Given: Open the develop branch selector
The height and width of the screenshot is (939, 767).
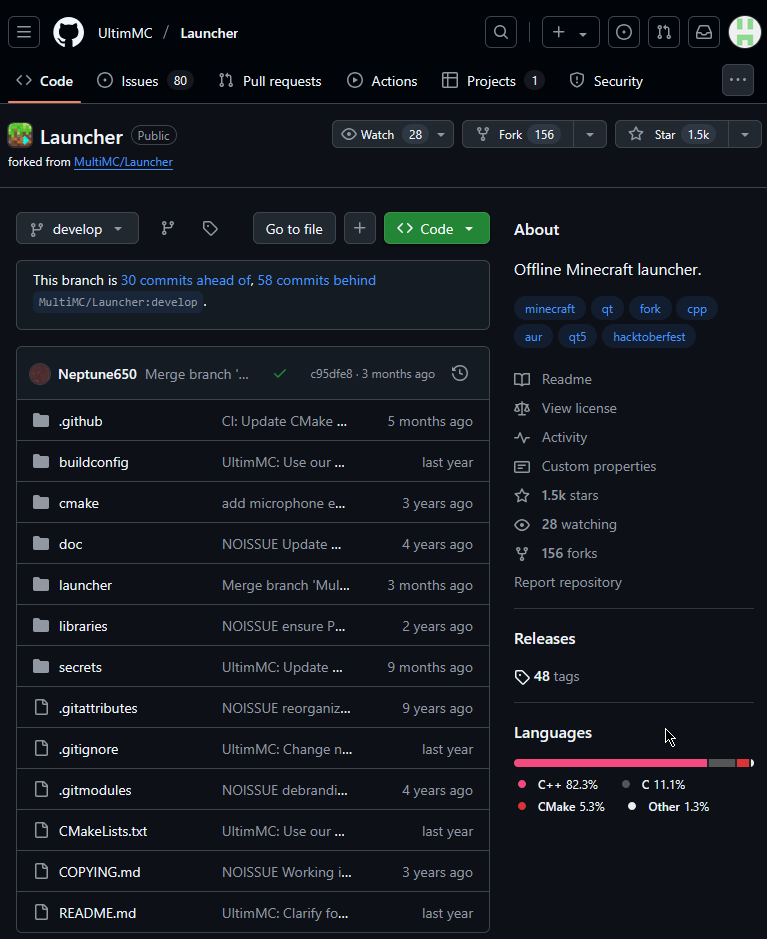Looking at the screenshot, I should [77, 228].
